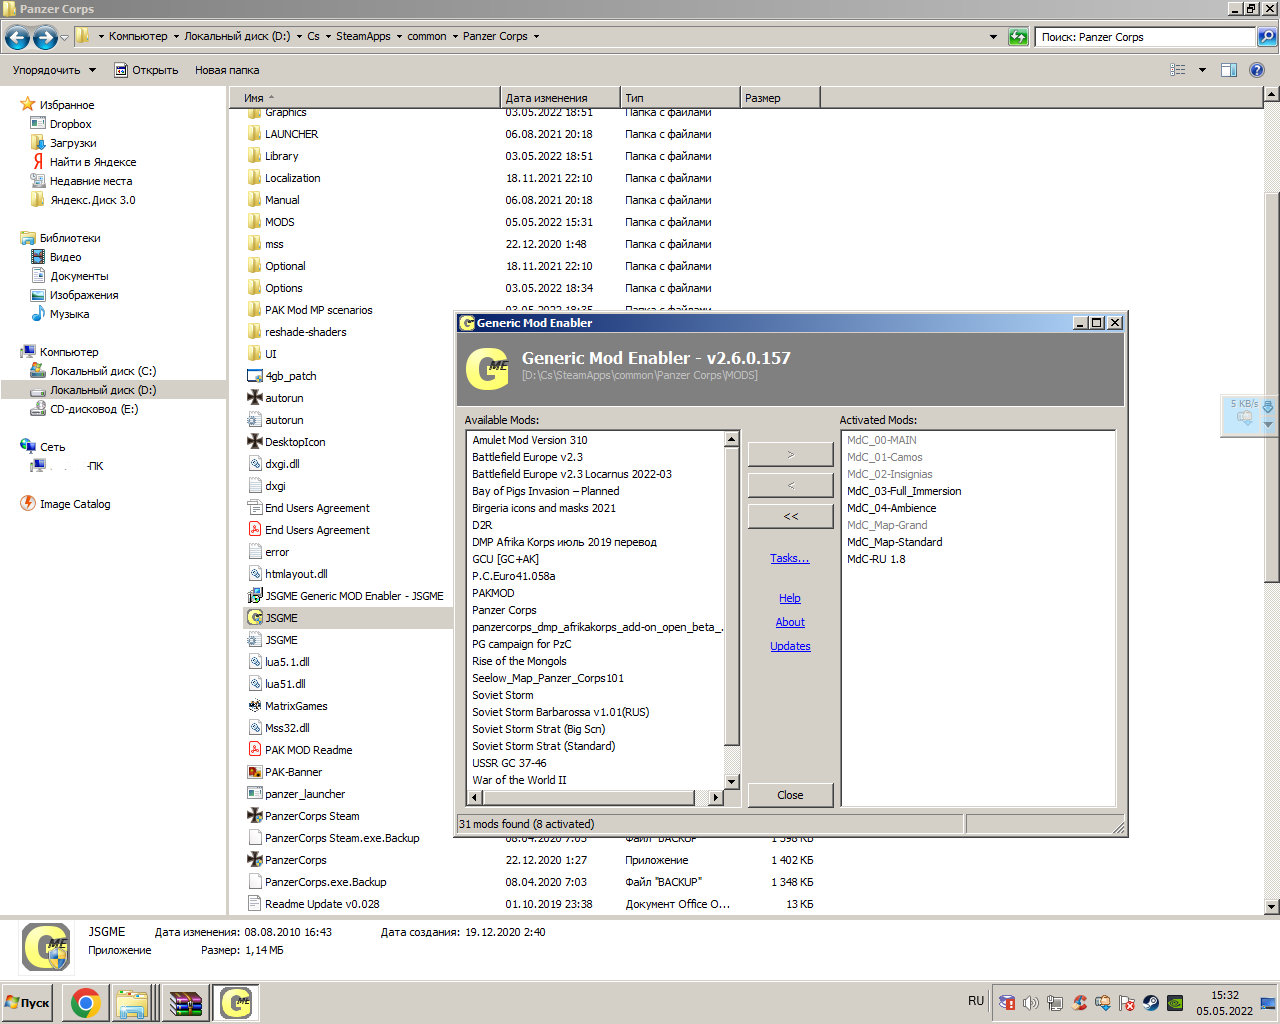Image resolution: width=1280 pixels, height=1024 pixels.
Task: Click the Explorer Forward navigation arrow
Action: coord(45,38)
